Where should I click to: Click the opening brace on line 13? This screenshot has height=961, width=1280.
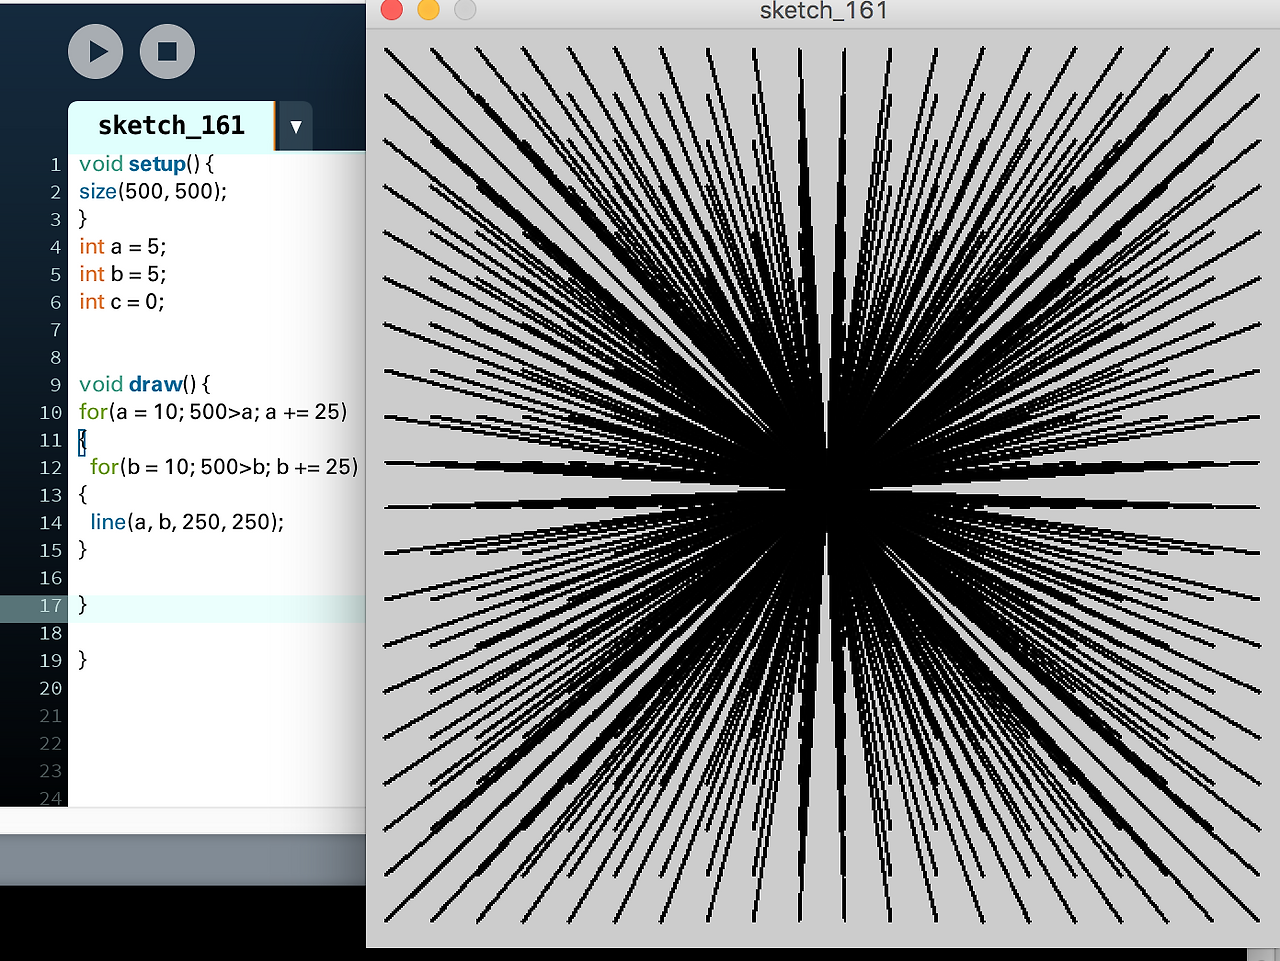[83, 494]
